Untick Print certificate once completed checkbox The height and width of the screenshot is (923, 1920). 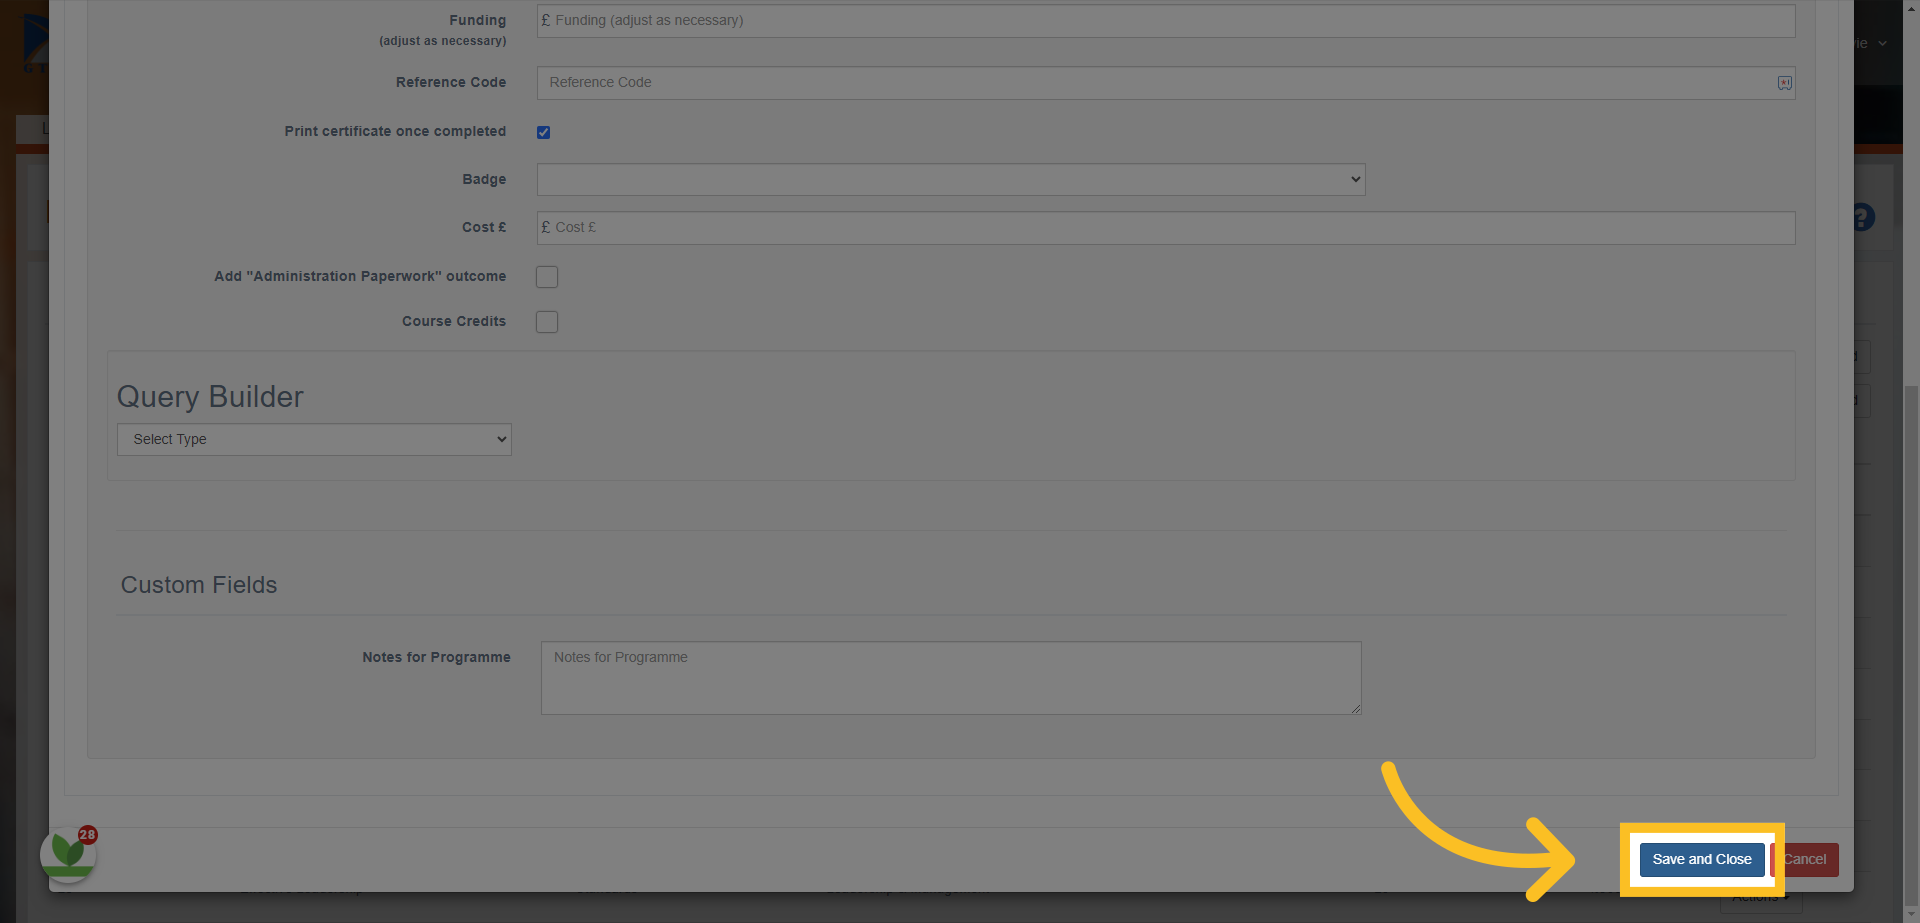click(x=544, y=132)
